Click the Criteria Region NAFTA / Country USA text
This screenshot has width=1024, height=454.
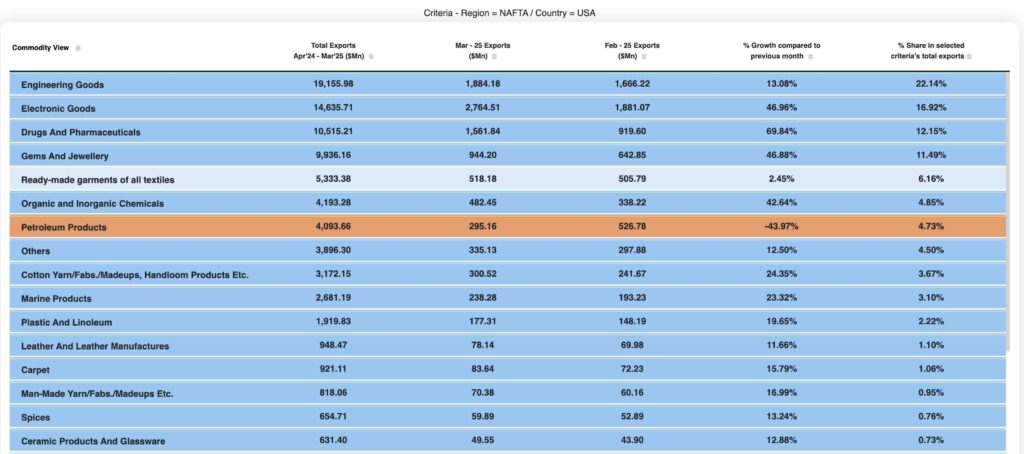[509, 13]
